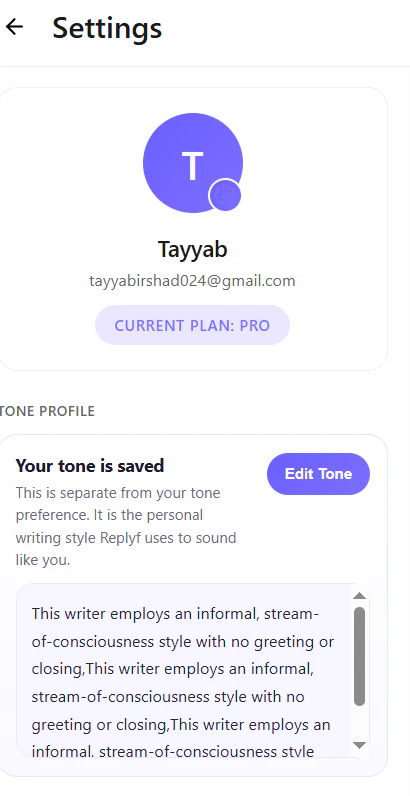Click the "Your tone is saved" heading
This screenshot has height=796, width=410.
(90, 466)
